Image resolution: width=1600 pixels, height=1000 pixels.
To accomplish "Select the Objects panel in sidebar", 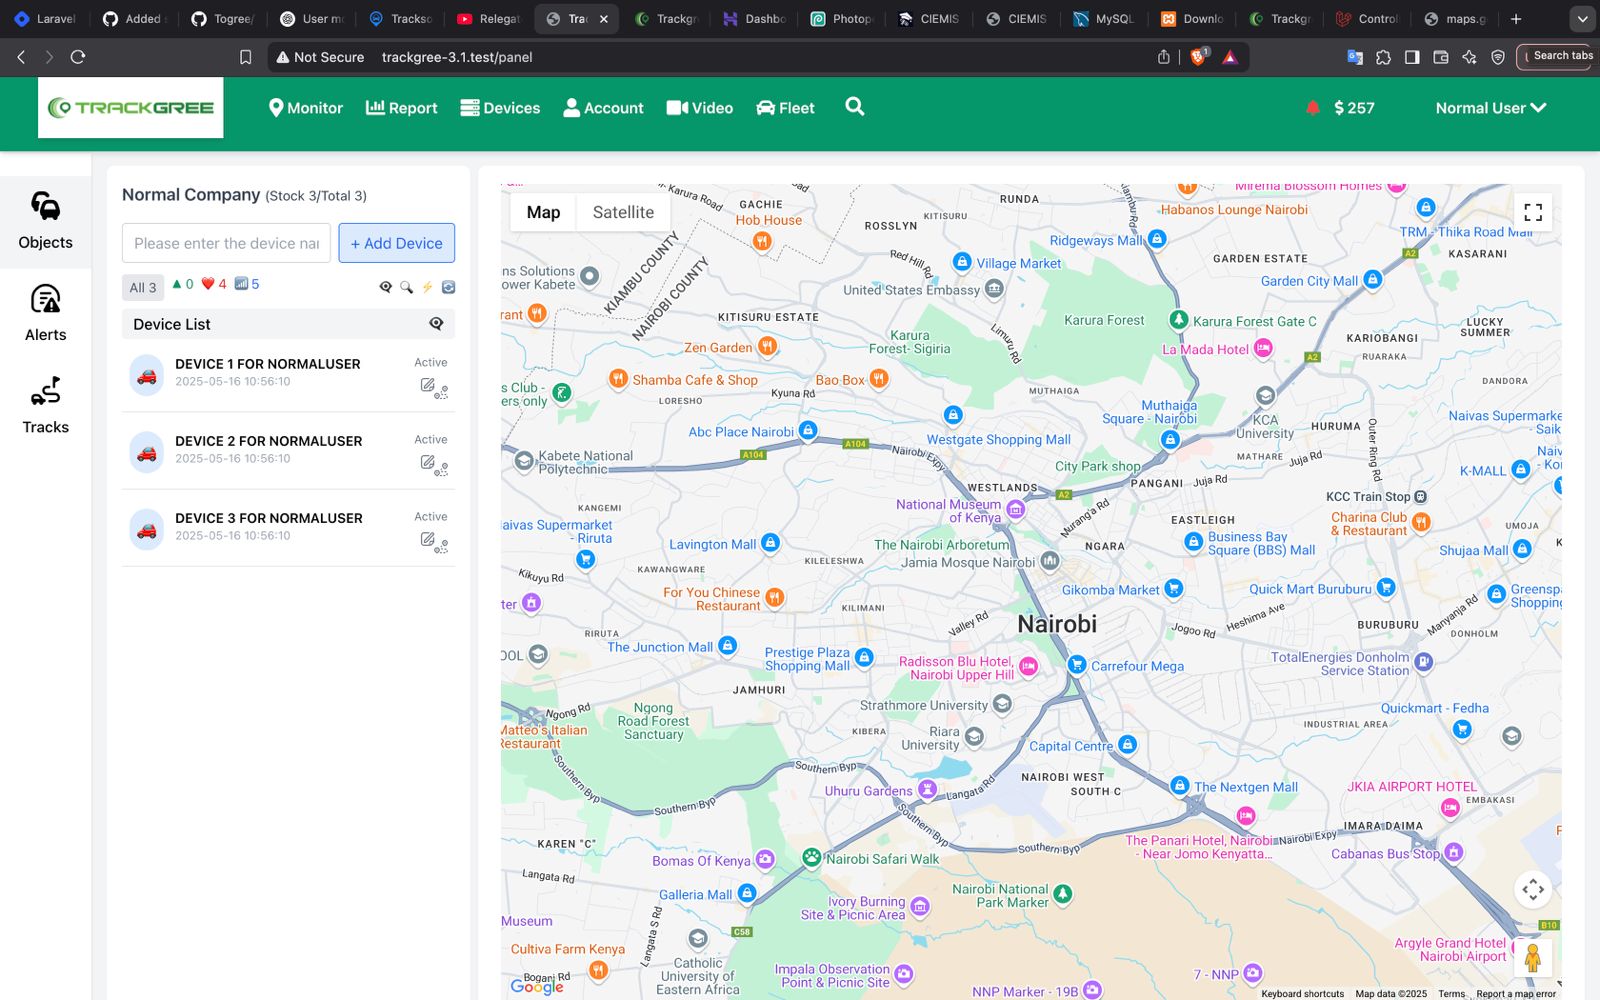I will point(45,220).
